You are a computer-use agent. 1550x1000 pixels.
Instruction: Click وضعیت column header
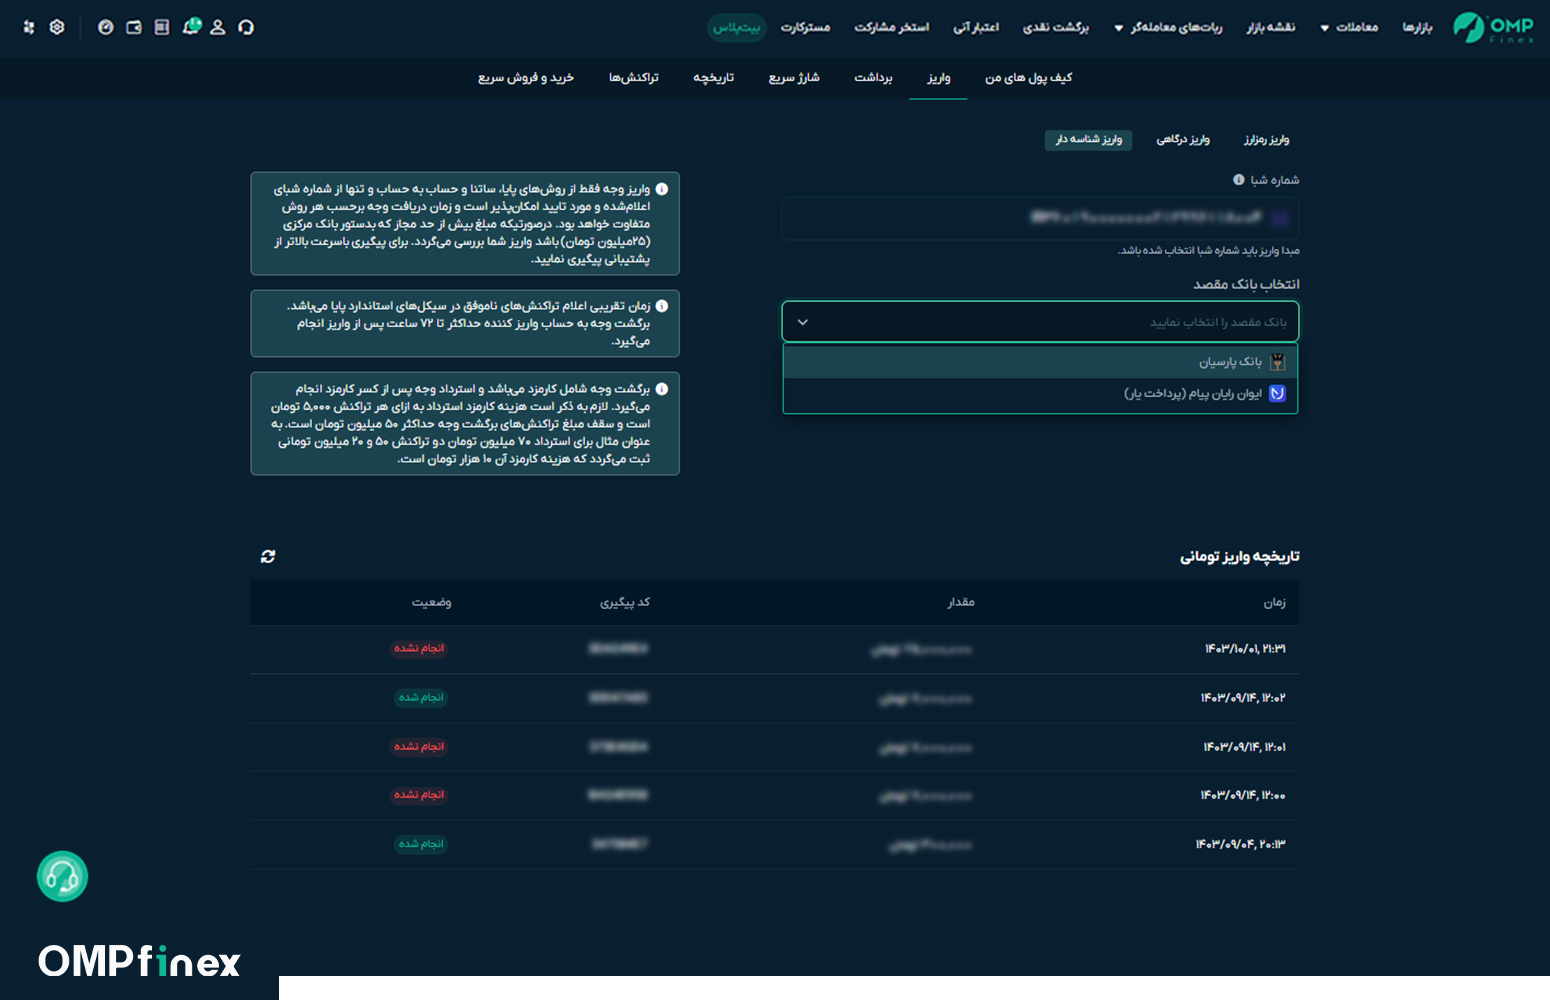432,602
